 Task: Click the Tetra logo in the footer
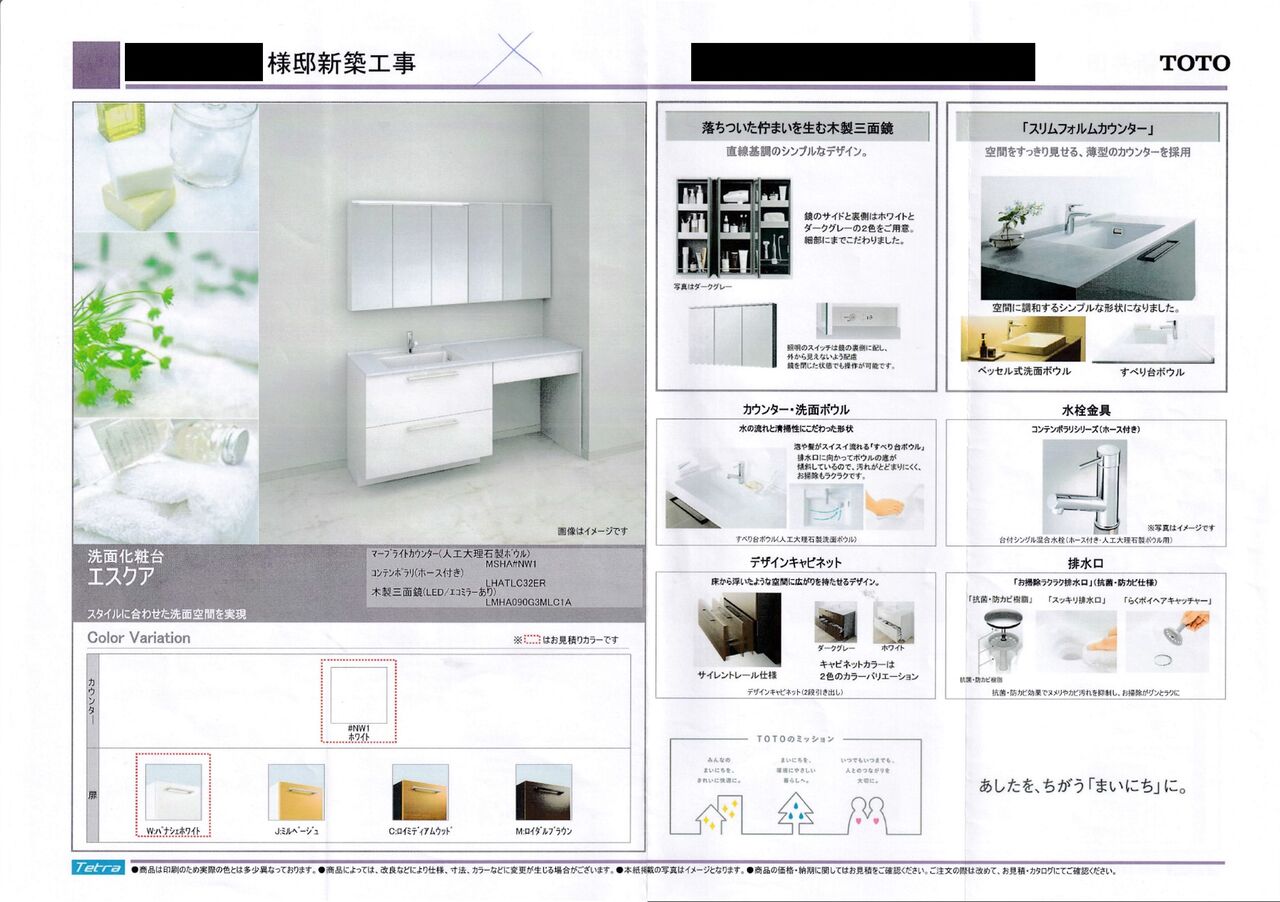[x=99, y=868]
